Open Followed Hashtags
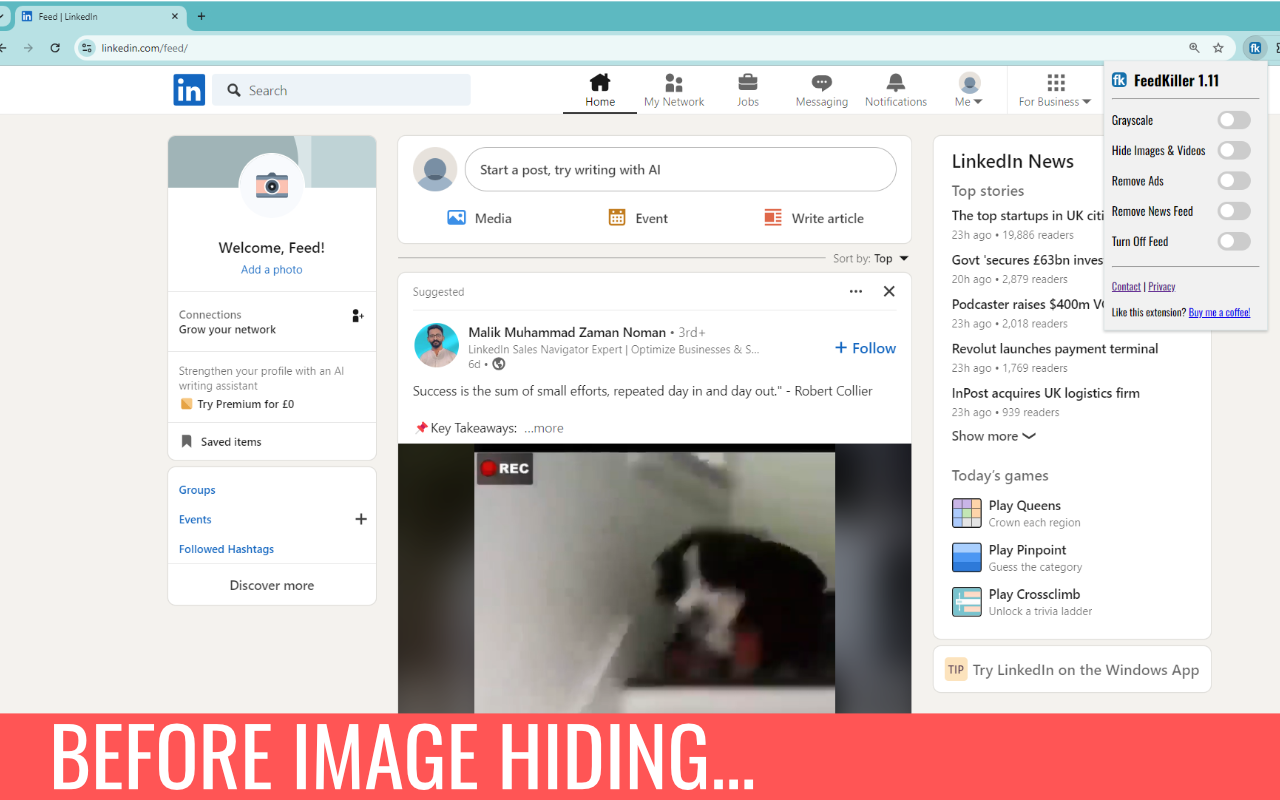This screenshot has height=800, width=1280. tap(226, 549)
